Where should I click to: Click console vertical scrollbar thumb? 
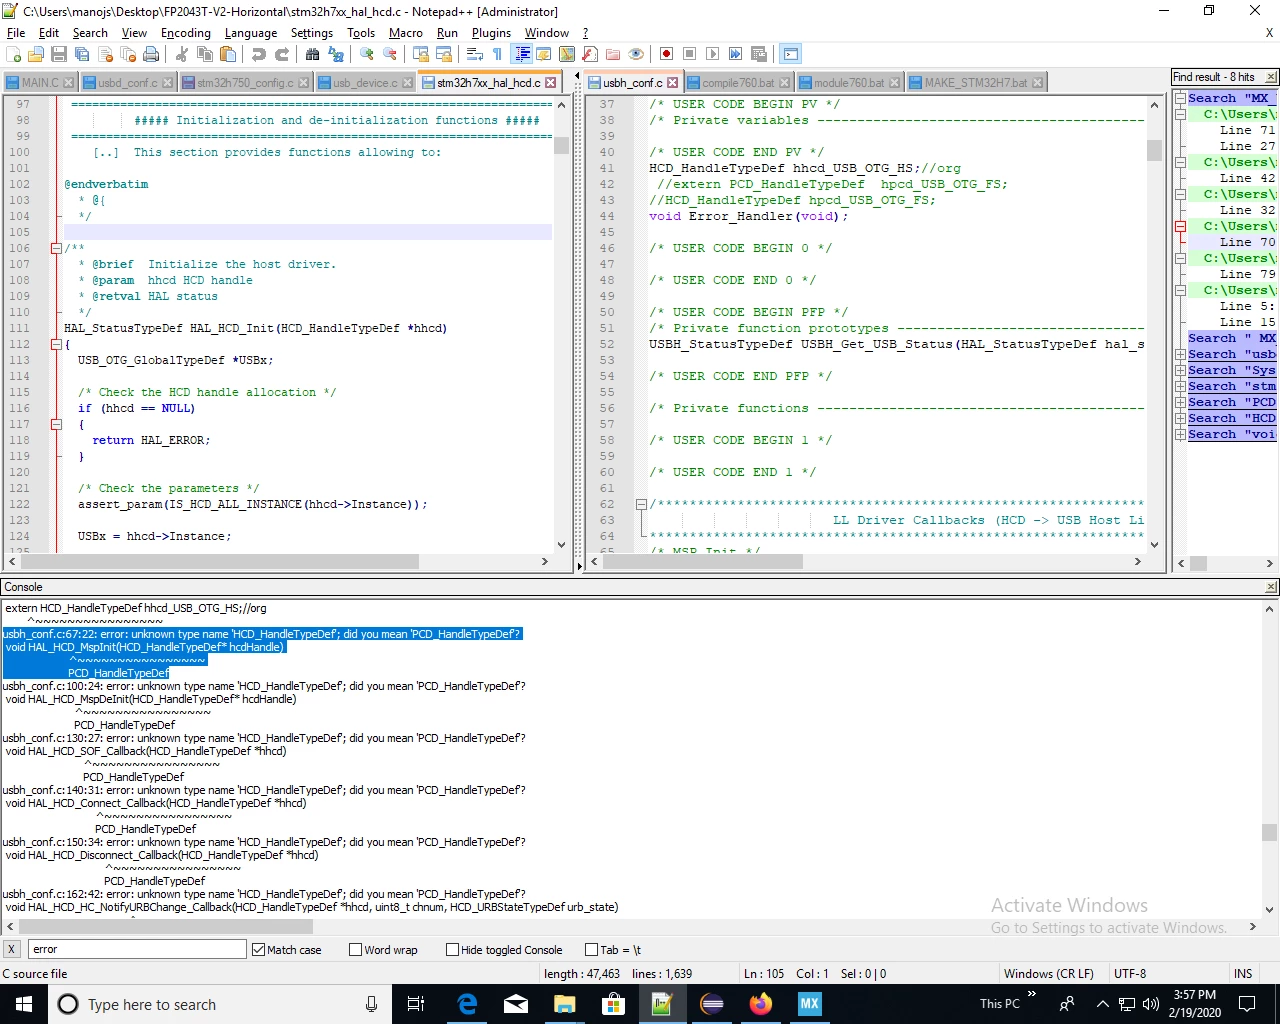1270,832
